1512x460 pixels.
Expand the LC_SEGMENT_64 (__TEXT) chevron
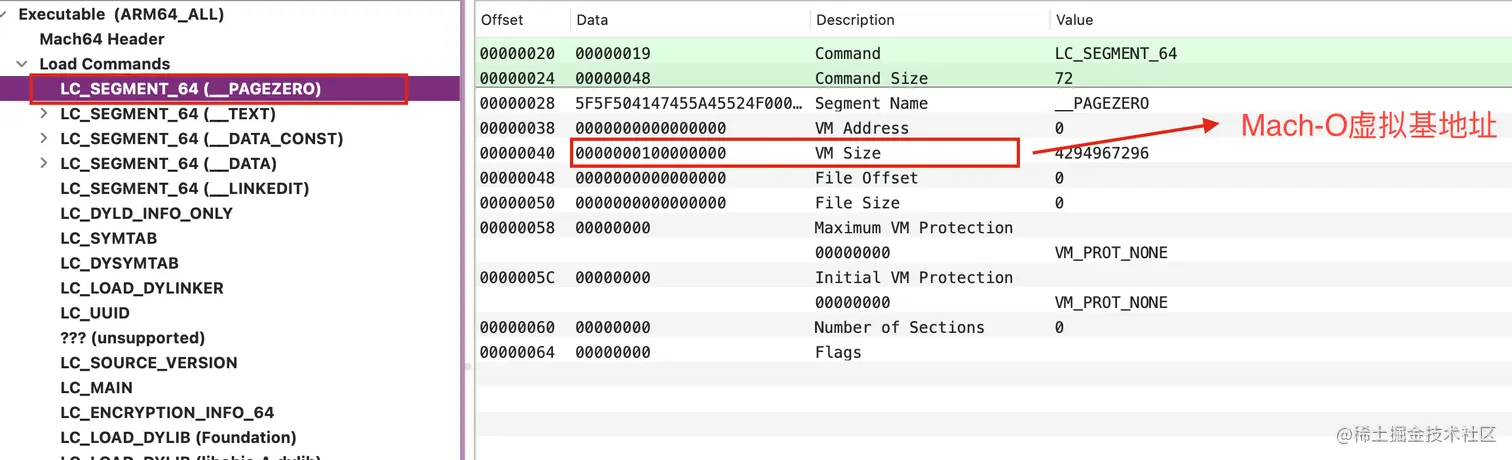(x=43, y=114)
